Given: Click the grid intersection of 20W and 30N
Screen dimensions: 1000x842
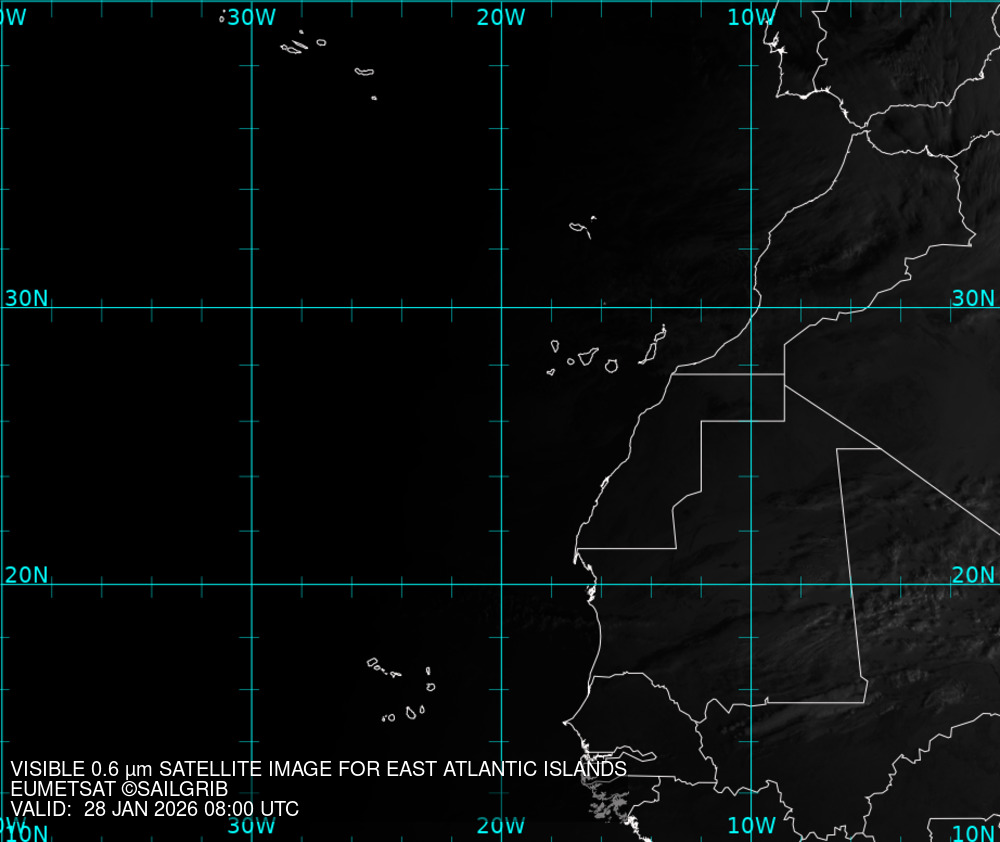Looking at the screenshot, I should click(501, 307).
